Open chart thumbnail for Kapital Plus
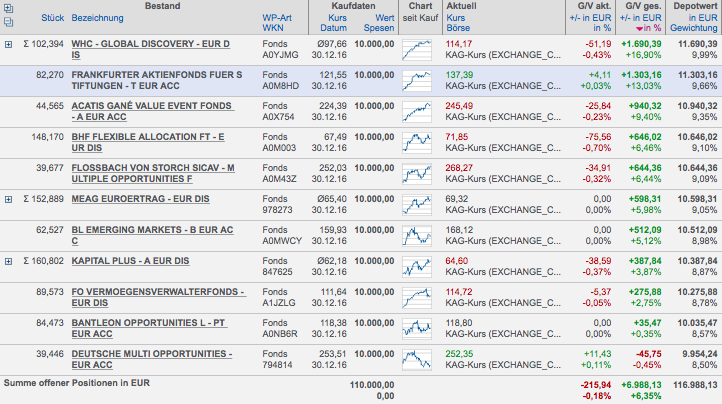 coord(417,267)
